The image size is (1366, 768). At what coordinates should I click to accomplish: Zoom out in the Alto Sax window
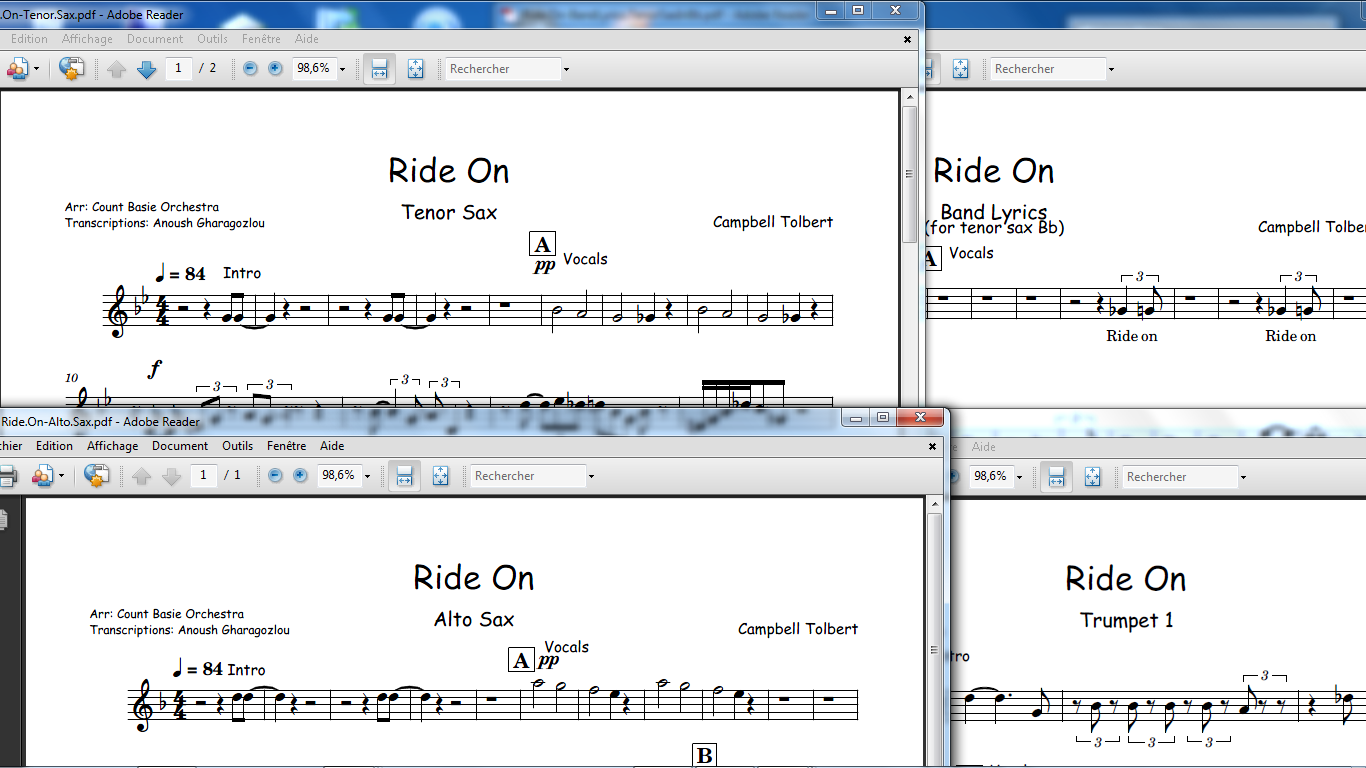click(275, 476)
